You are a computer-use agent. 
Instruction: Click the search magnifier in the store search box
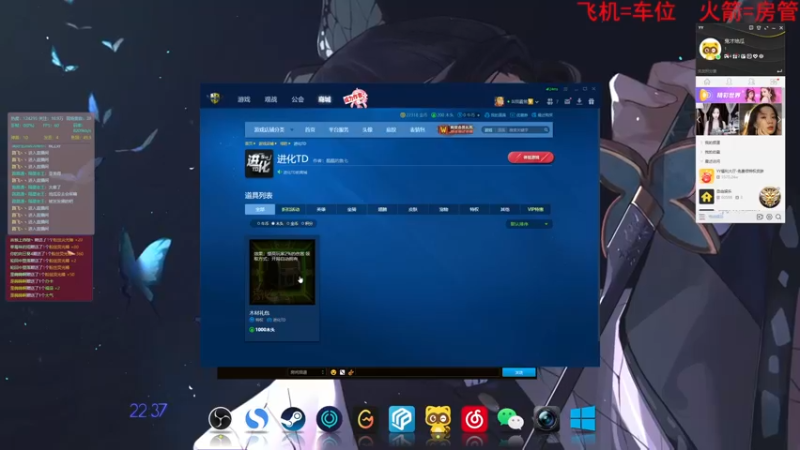(546, 130)
